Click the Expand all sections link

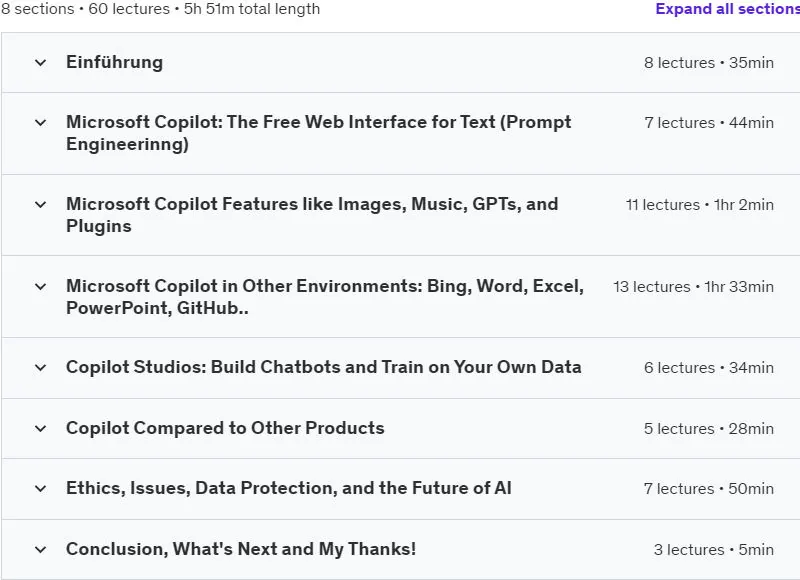(x=728, y=9)
